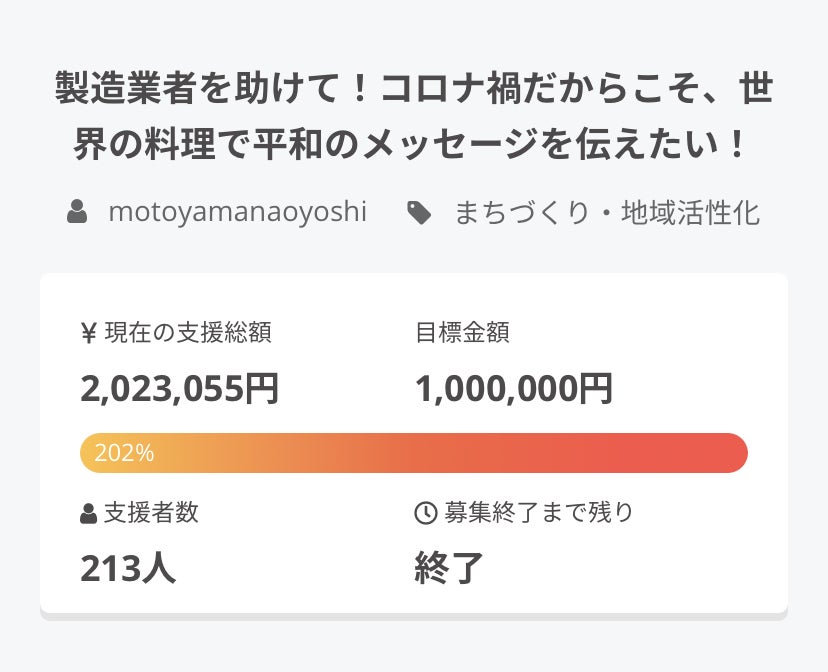Click the tag icon before まちづくり
Screen dimensions: 828x672
click(419, 212)
